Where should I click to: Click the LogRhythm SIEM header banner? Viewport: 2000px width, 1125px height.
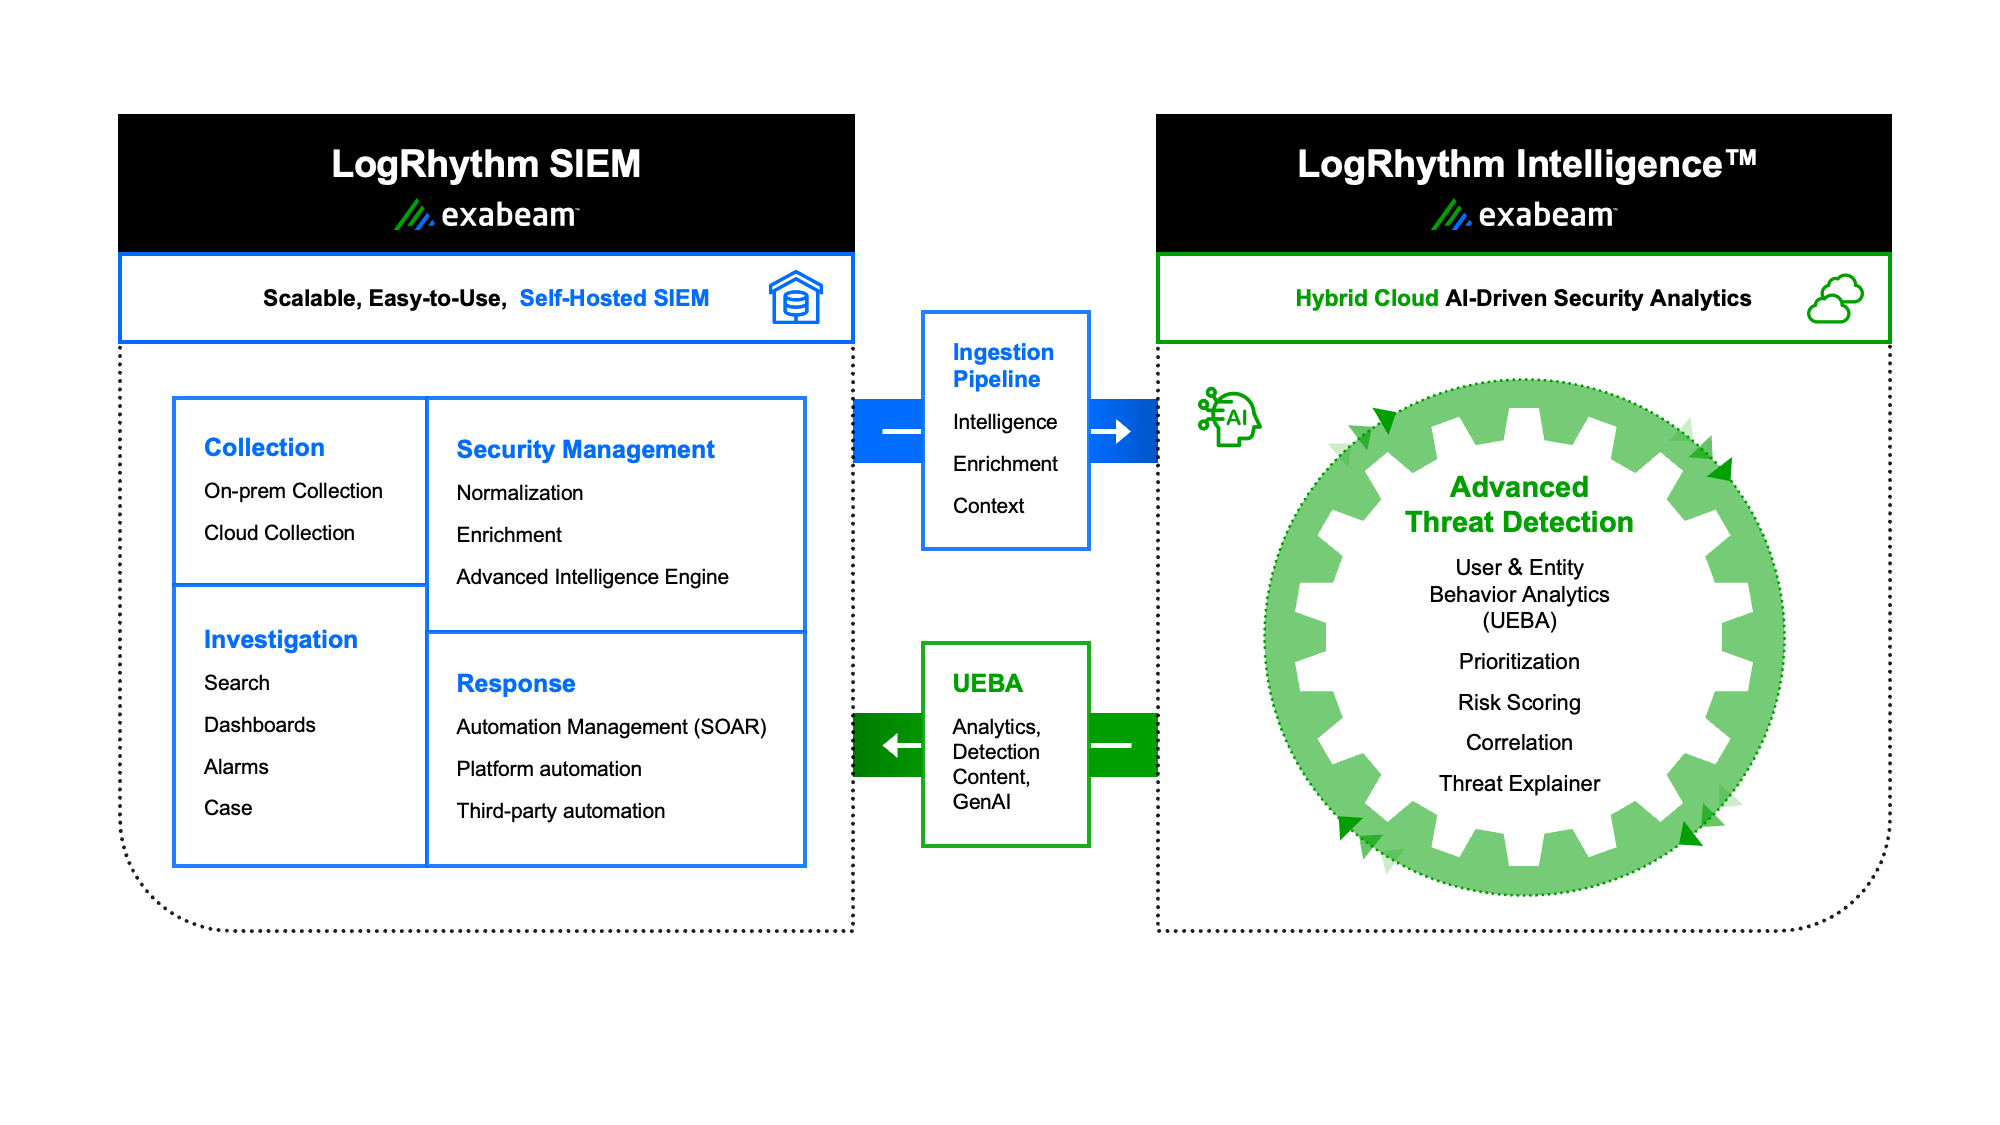(486, 183)
